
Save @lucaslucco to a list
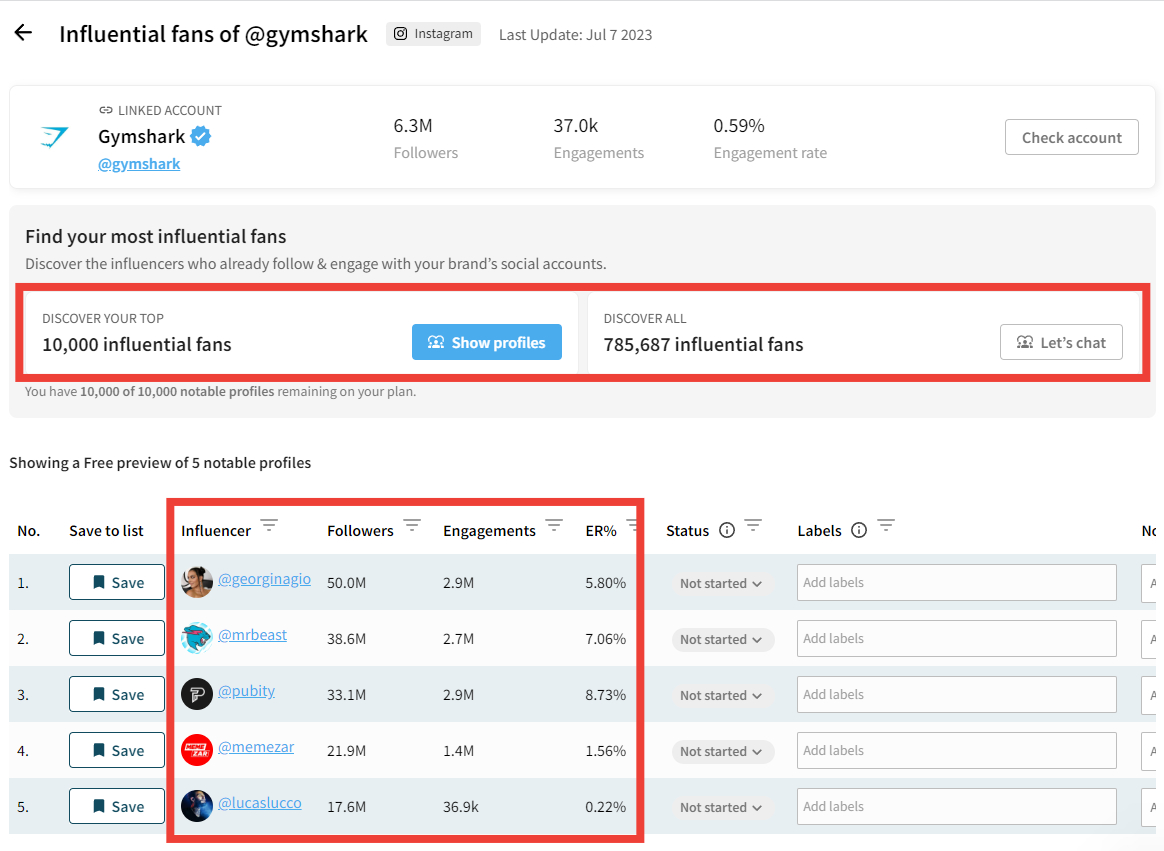click(x=117, y=806)
